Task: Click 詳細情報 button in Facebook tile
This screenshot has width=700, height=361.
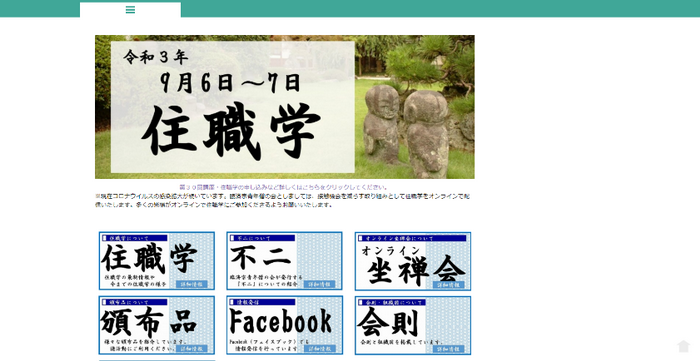Action: click(320, 349)
